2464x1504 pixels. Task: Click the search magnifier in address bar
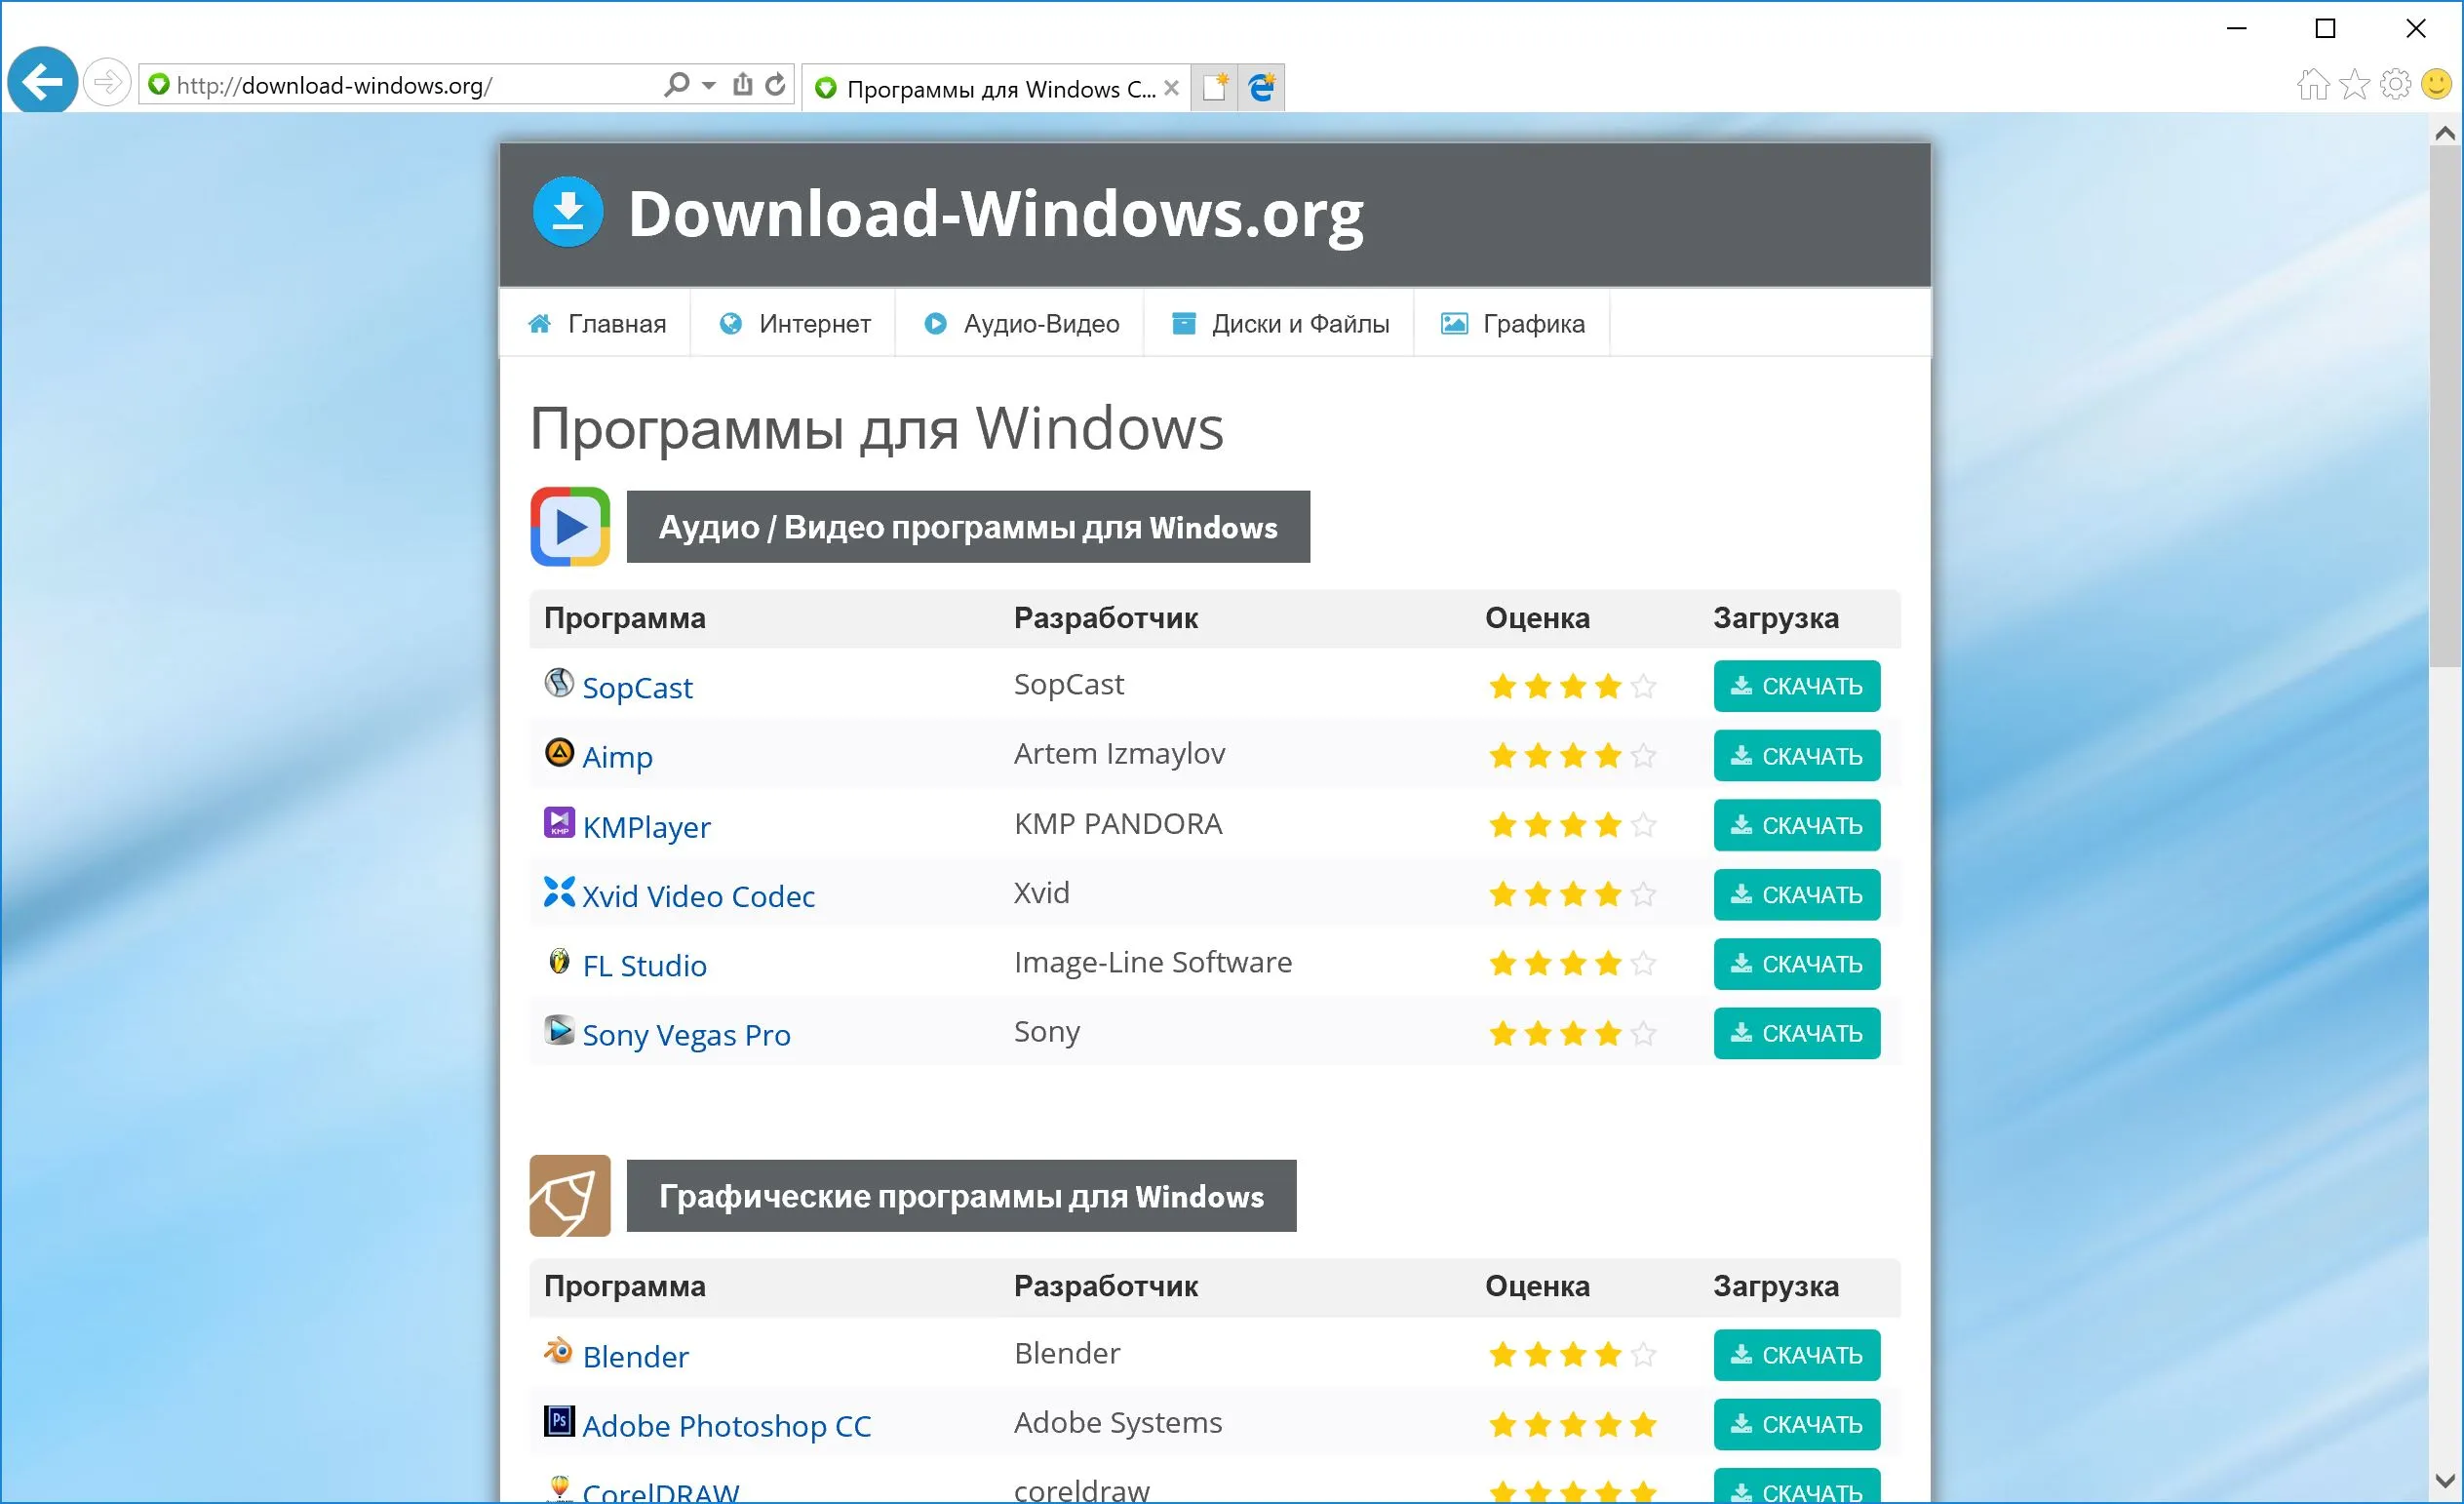tap(676, 84)
